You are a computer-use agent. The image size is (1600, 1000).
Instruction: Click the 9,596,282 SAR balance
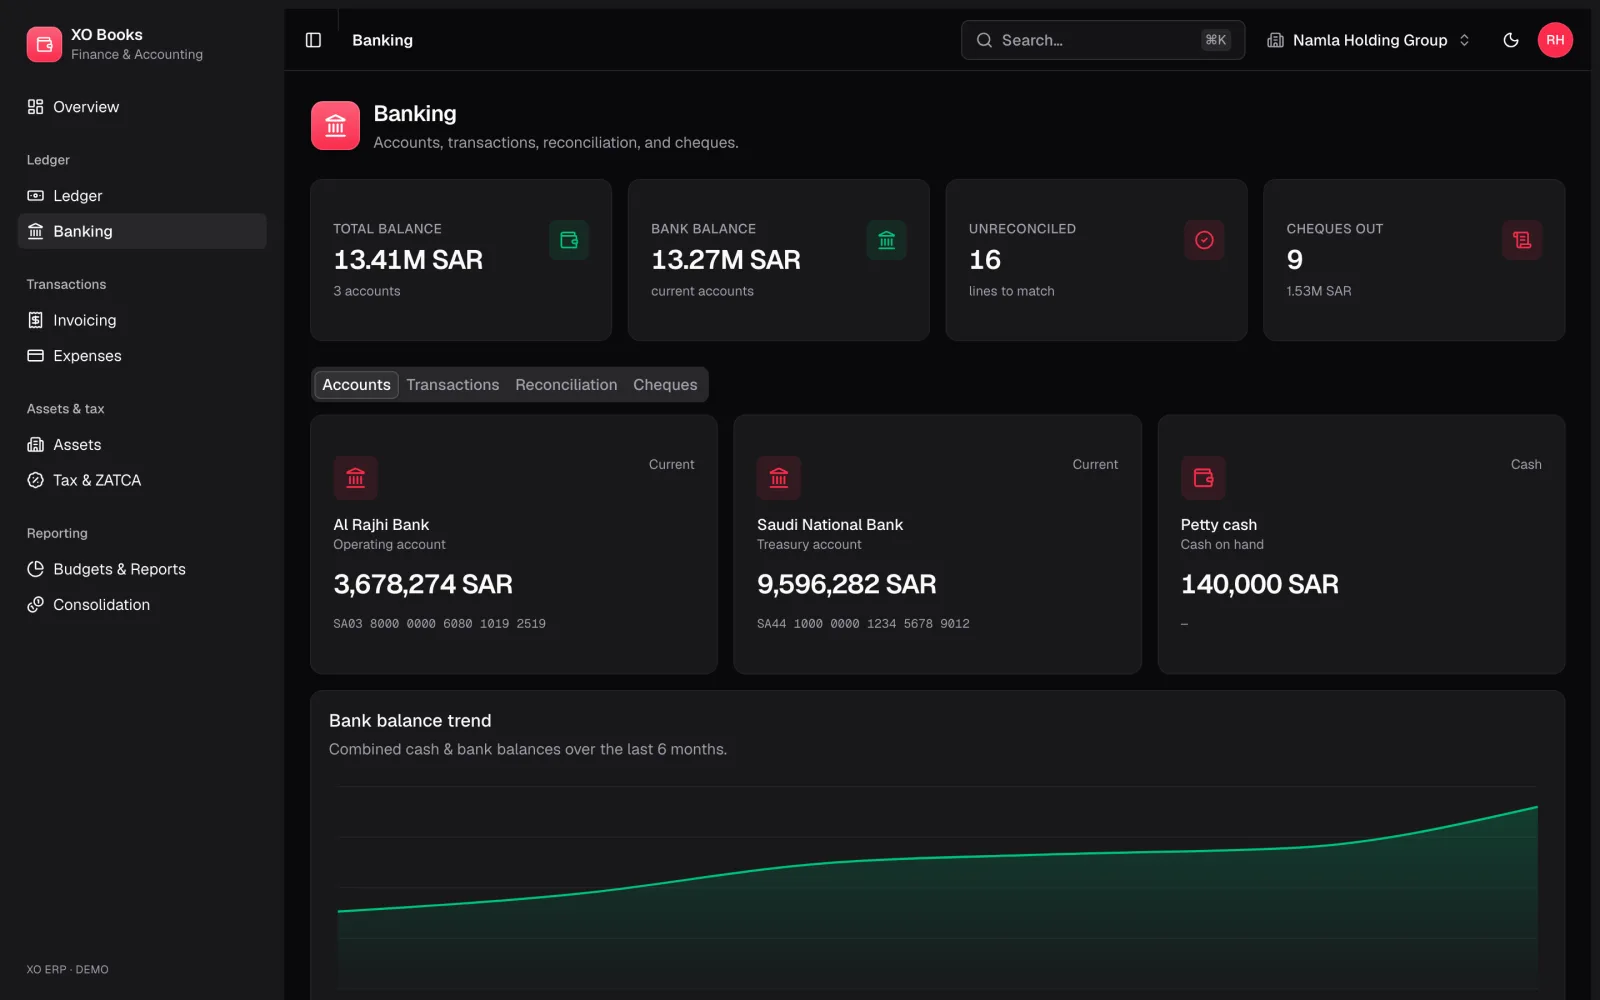(847, 584)
